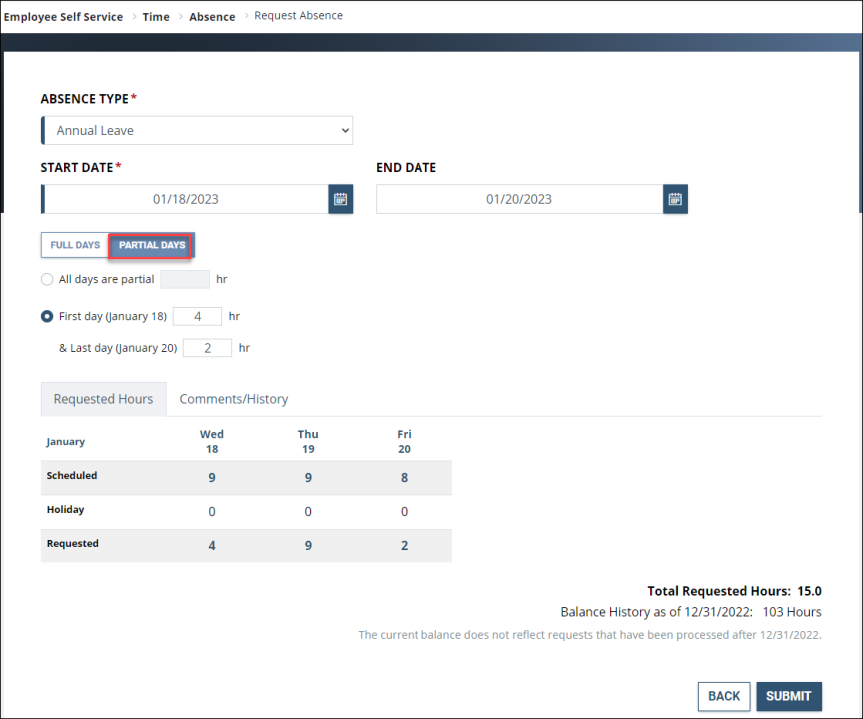This screenshot has width=863, height=719.
Task: Navigate to Employee Self Service breadcrumb
Action: pyautogui.click(x=63, y=16)
